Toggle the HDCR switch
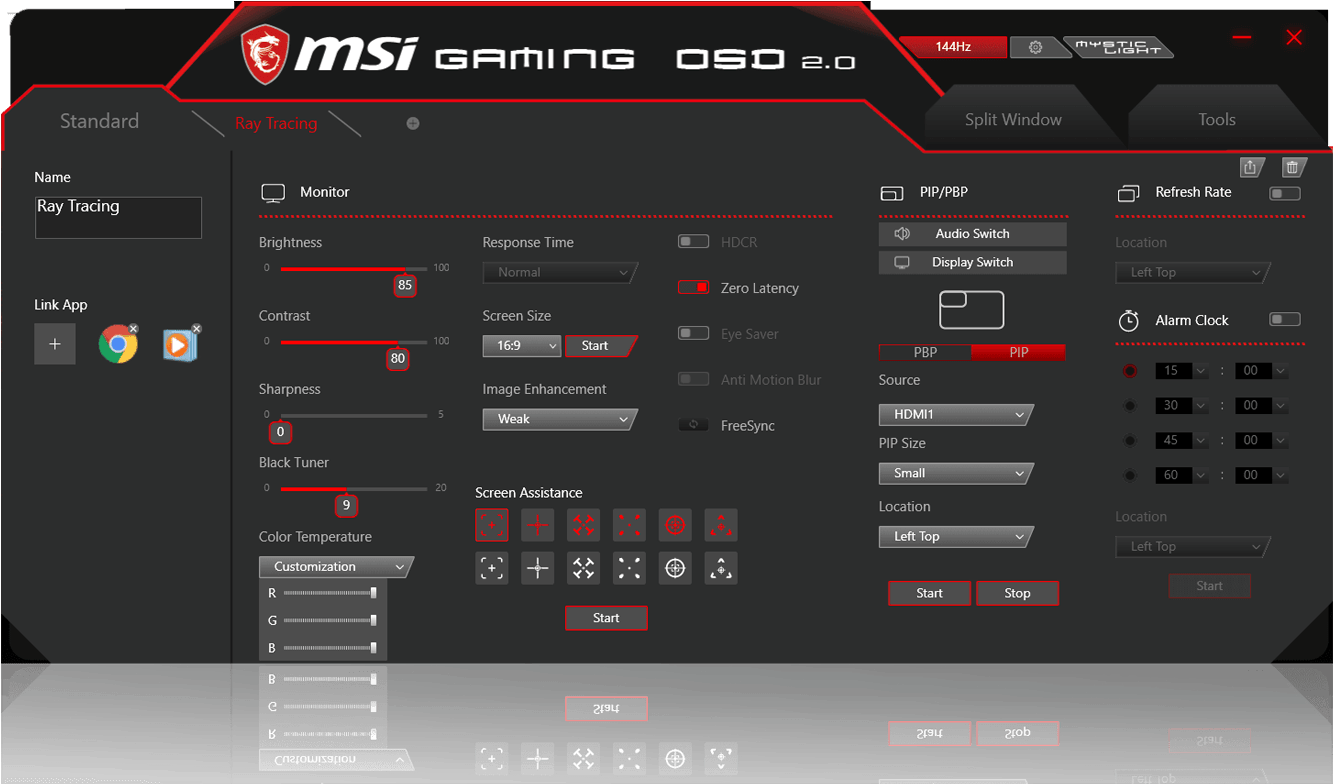This screenshot has height=784, width=1333. [693, 241]
